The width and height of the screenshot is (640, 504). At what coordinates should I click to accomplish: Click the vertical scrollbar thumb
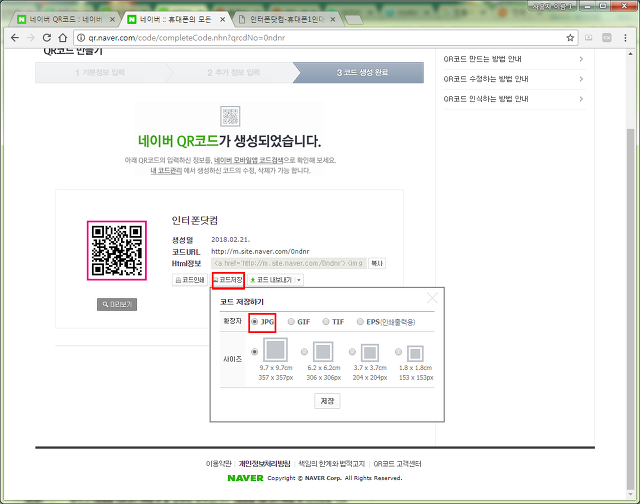(631, 309)
